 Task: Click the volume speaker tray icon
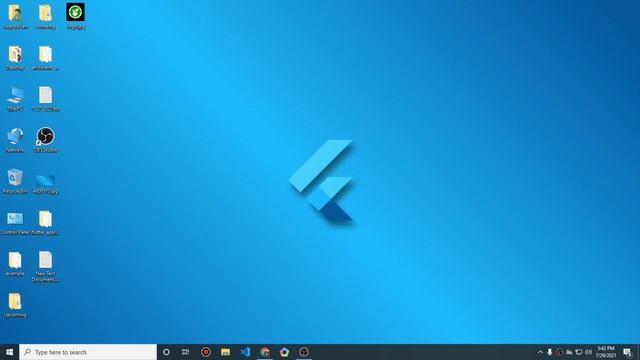click(x=588, y=352)
